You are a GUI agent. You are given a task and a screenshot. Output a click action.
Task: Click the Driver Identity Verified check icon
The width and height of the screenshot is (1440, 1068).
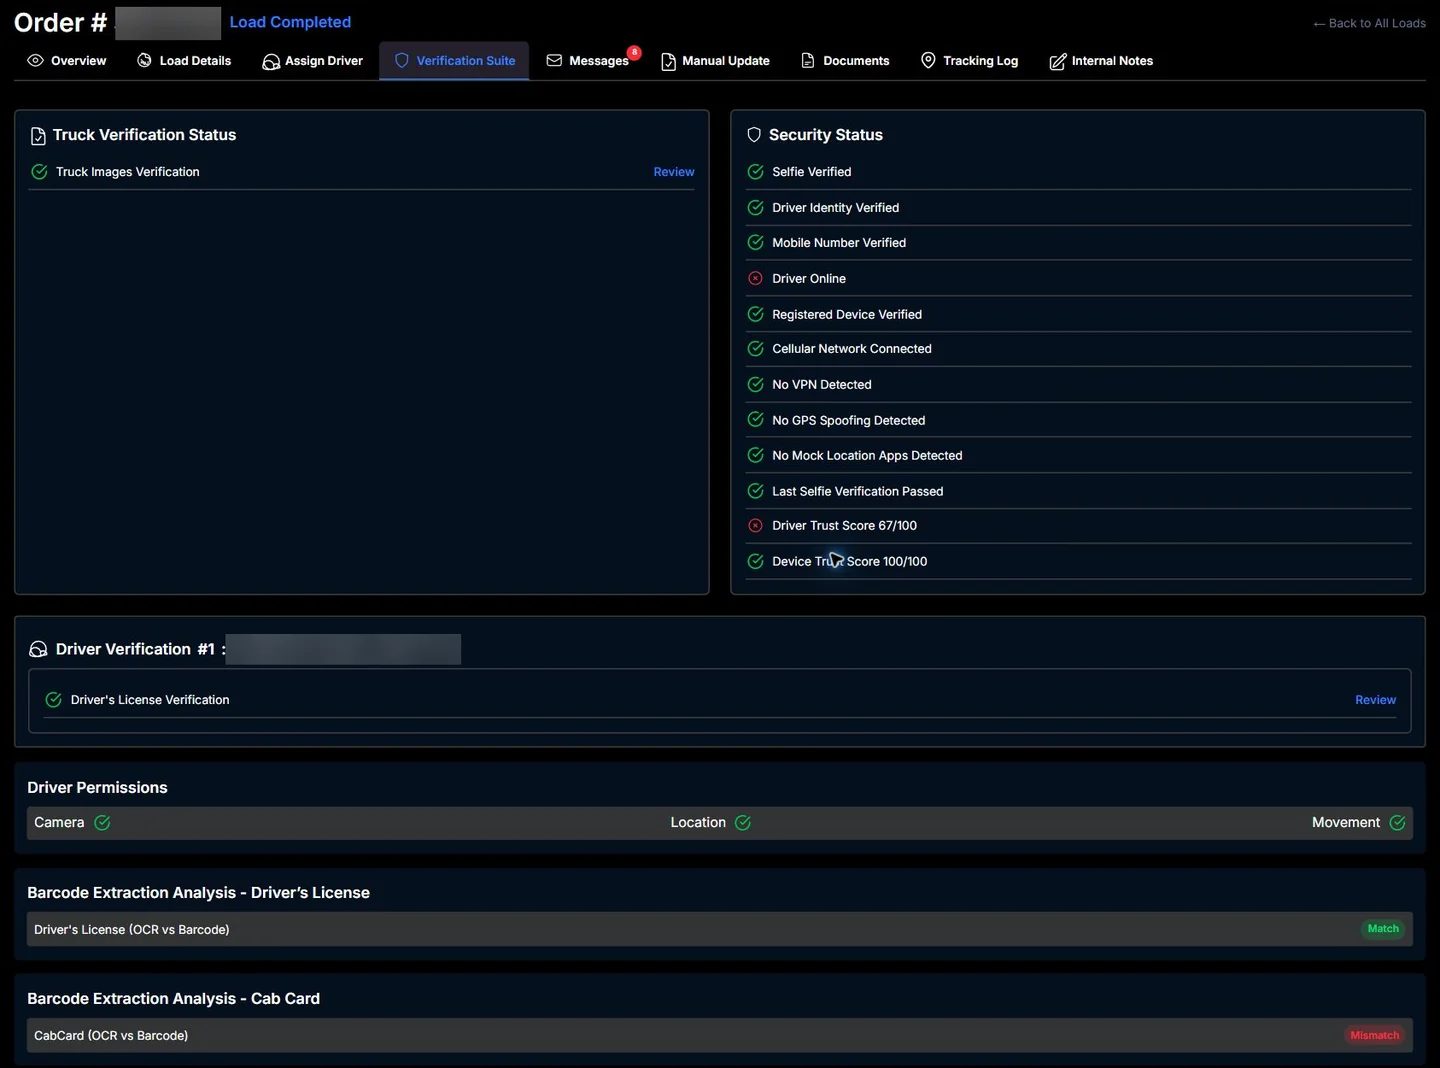click(x=756, y=208)
